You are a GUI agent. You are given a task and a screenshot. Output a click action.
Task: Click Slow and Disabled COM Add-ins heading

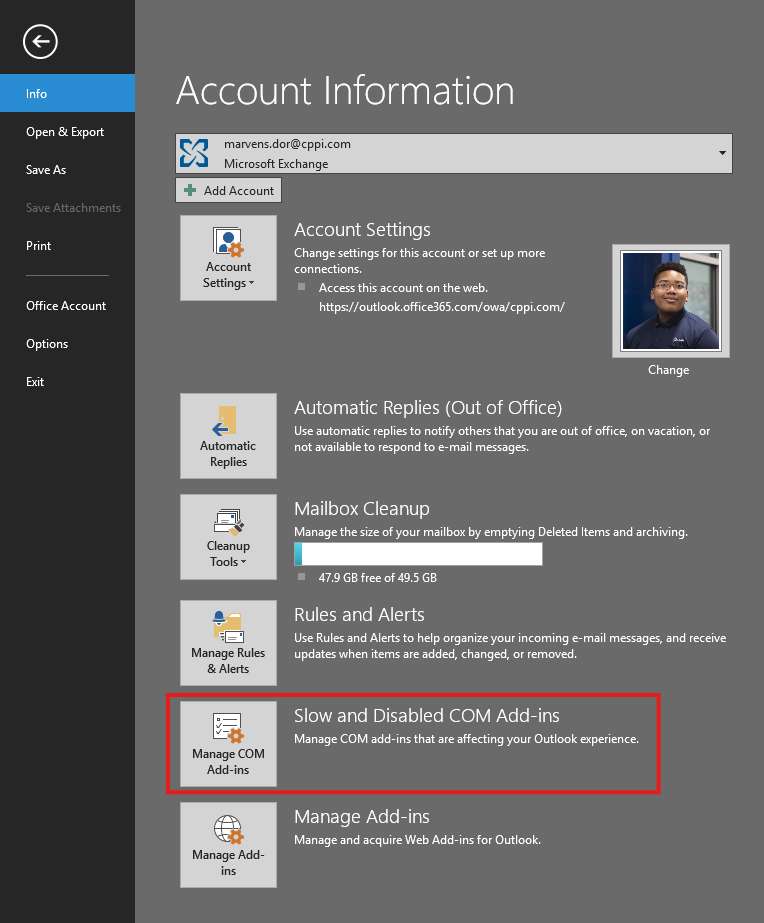pos(427,715)
